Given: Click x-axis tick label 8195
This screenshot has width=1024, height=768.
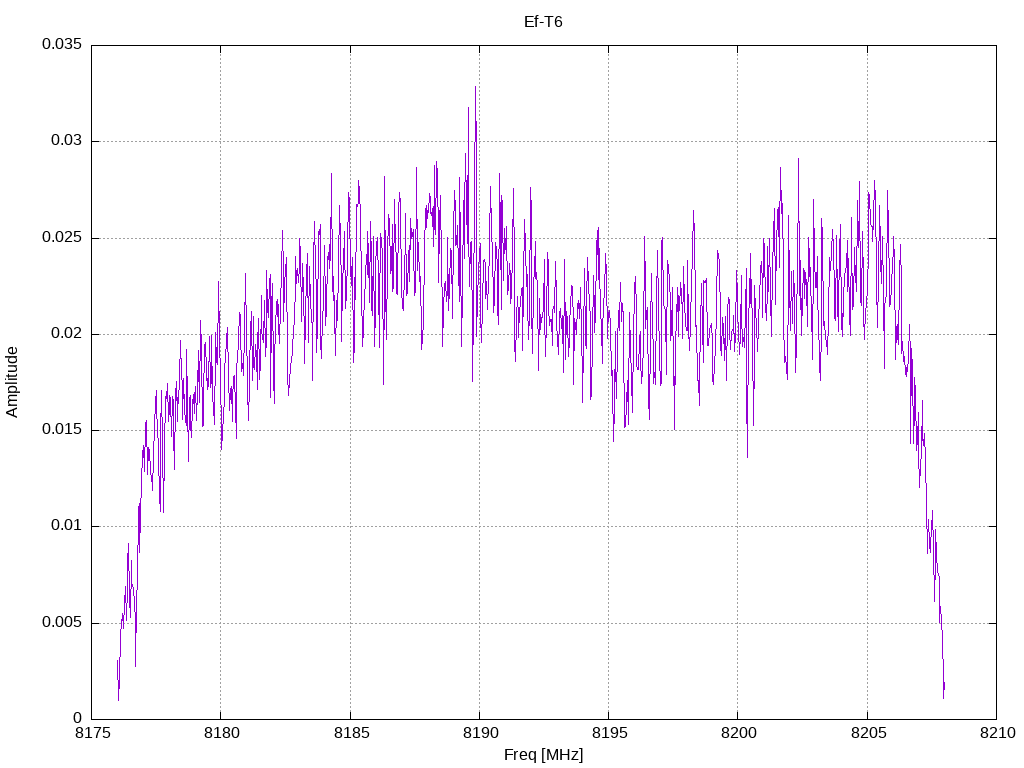Looking at the screenshot, I should [609, 733].
